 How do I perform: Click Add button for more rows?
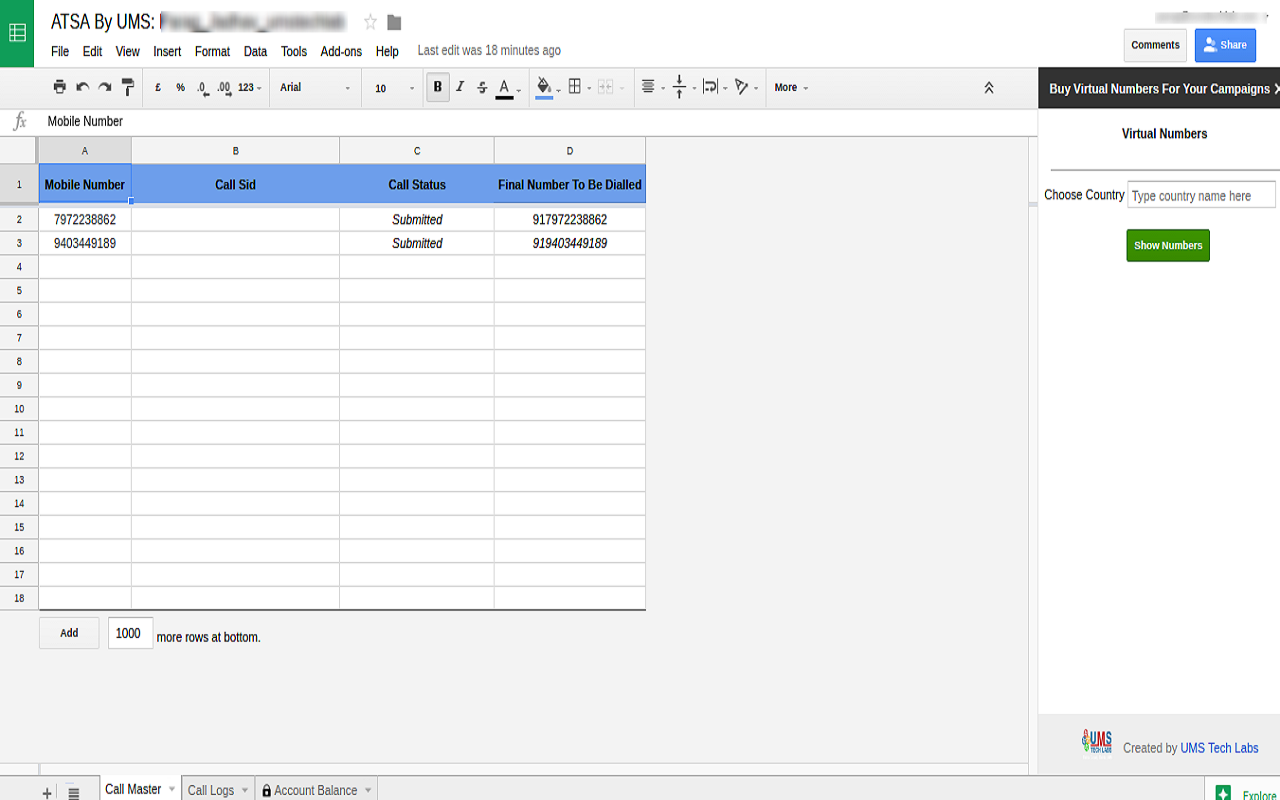pyautogui.click(x=69, y=633)
